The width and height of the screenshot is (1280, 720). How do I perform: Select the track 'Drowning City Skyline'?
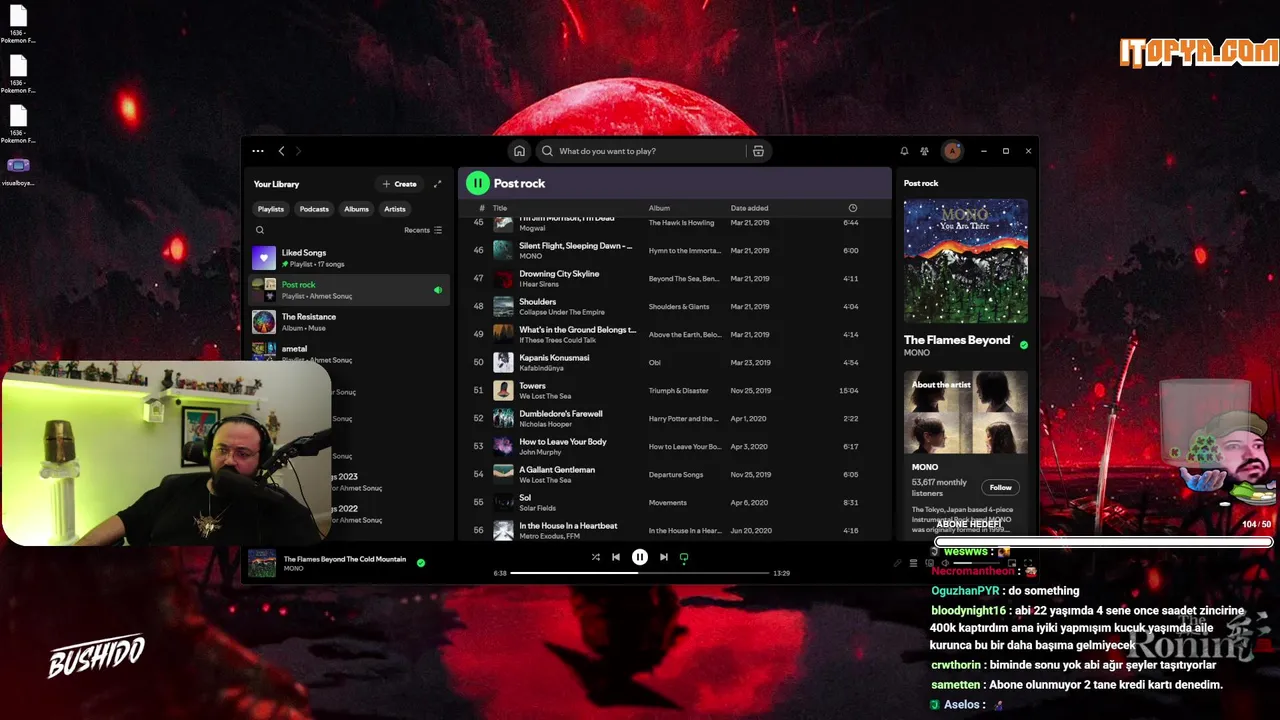click(675, 279)
